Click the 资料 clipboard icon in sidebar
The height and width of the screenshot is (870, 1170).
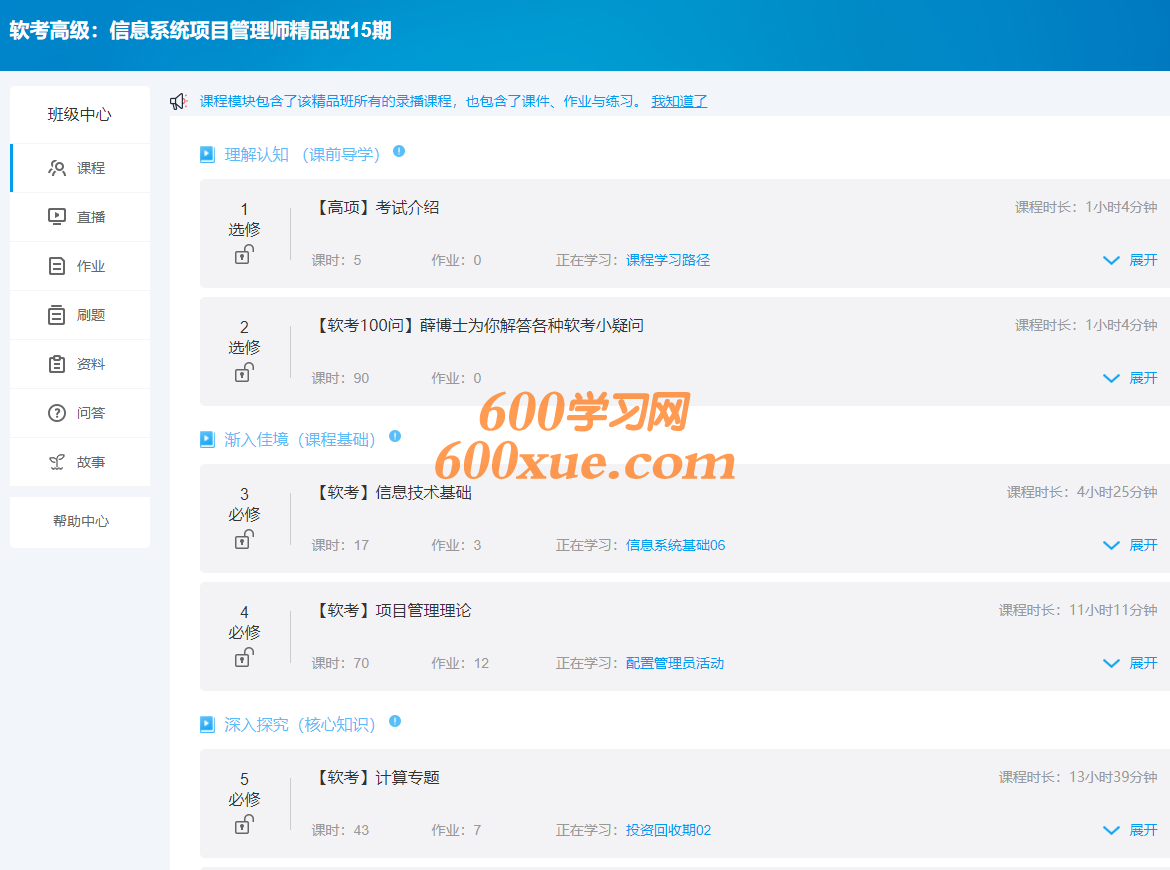57,364
